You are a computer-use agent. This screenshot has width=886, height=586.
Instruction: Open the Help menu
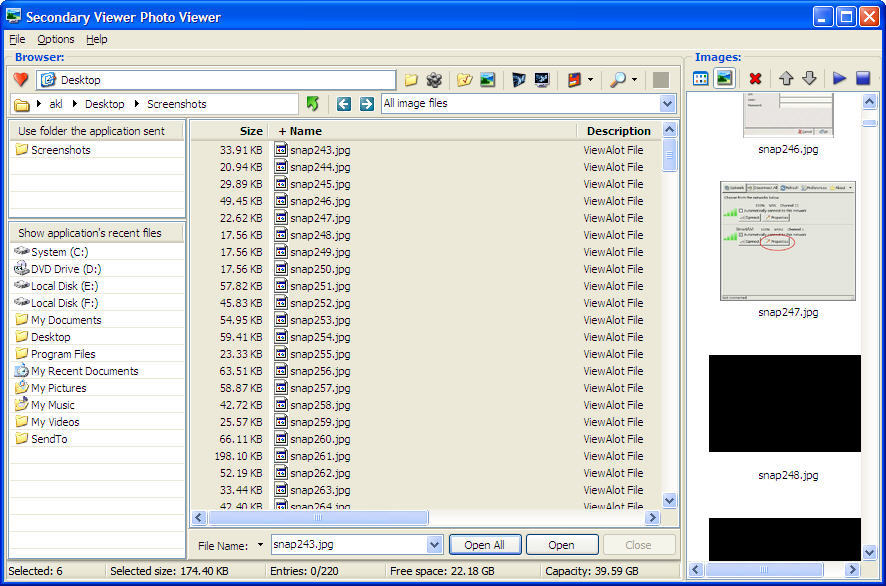coord(97,39)
